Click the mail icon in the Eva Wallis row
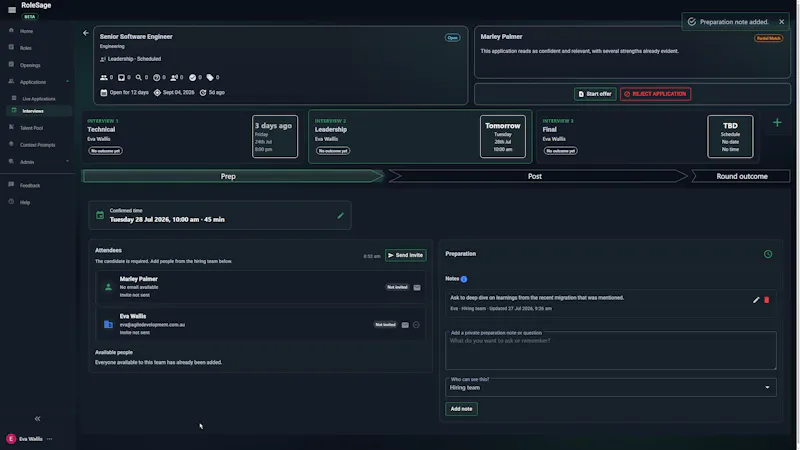The image size is (800, 450). coord(405,325)
